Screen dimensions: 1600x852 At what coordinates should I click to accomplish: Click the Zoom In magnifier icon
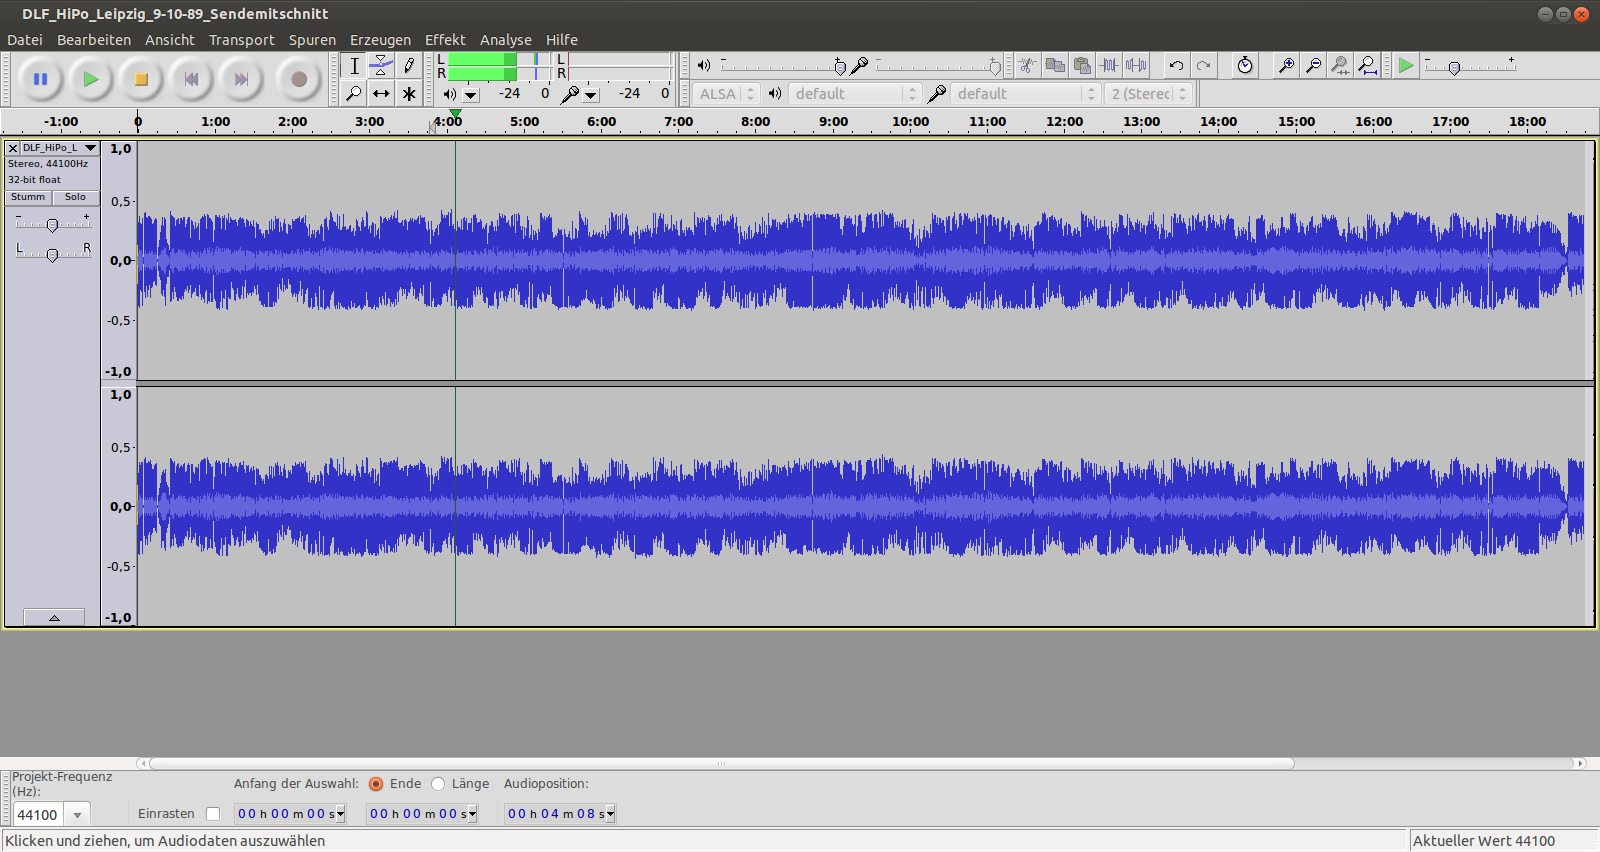click(1286, 66)
